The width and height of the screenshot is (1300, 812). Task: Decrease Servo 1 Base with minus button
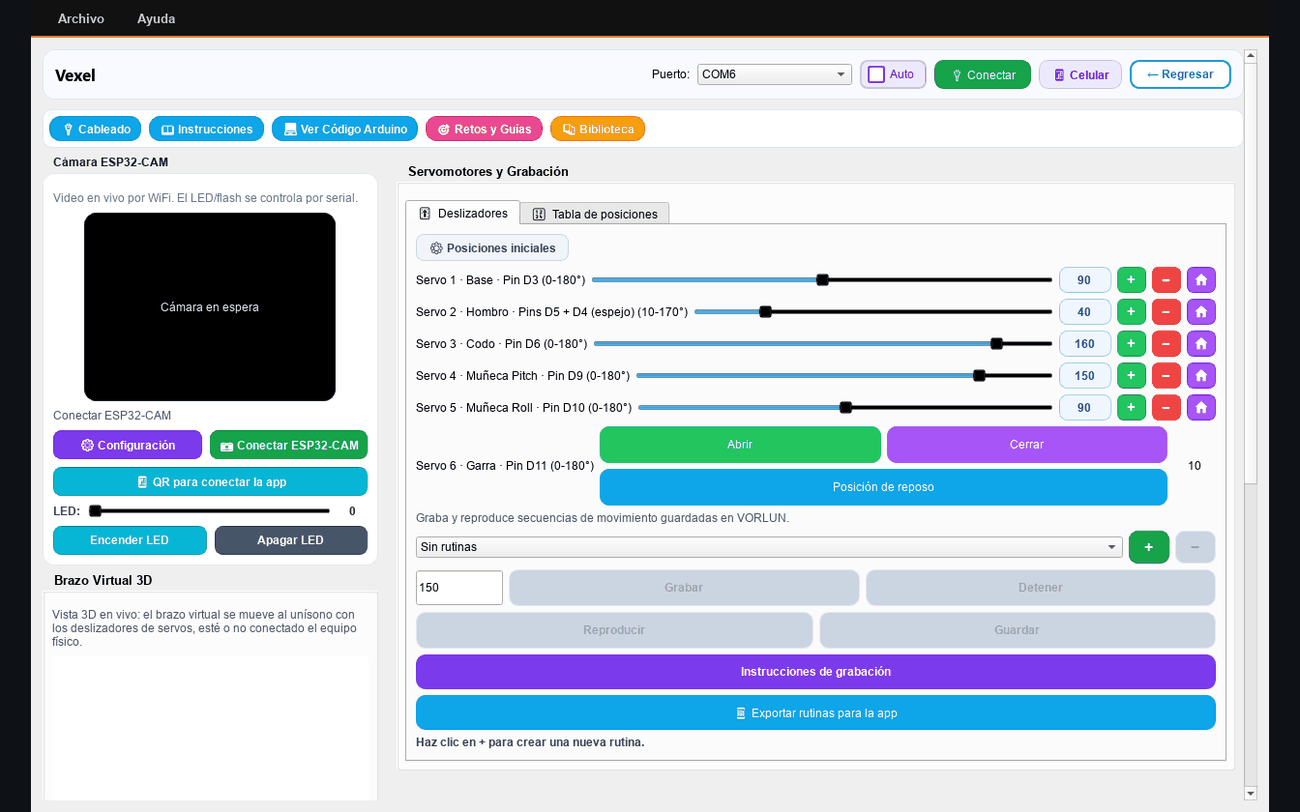[x=1166, y=280]
